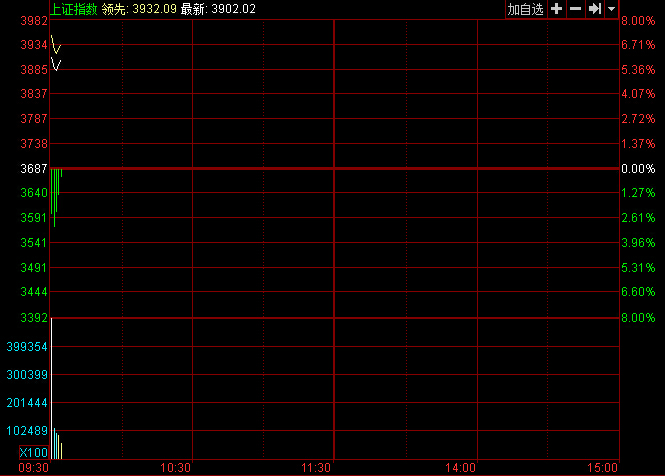Select the 14:00 time marker
This screenshot has width=665, height=476.
pyautogui.click(x=461, y=467)
